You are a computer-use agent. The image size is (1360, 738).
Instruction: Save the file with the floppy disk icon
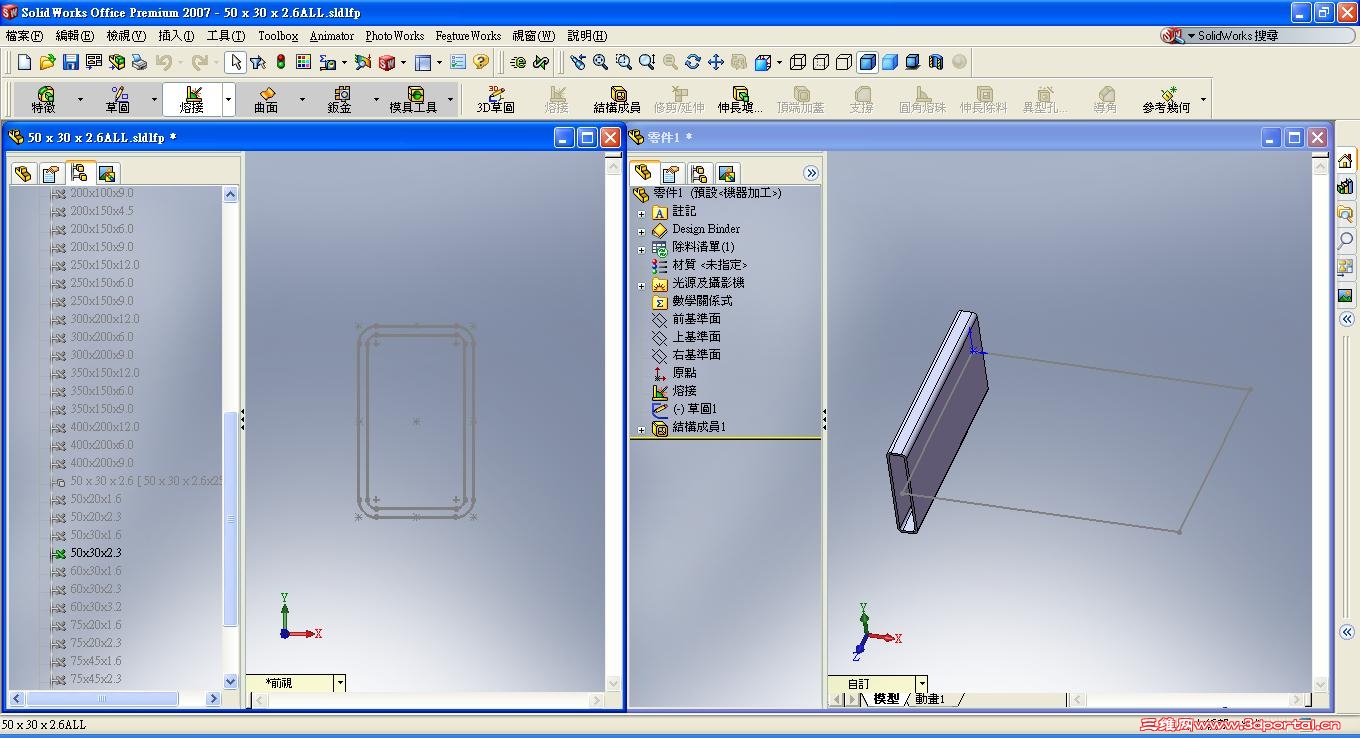tap(70, 62)
